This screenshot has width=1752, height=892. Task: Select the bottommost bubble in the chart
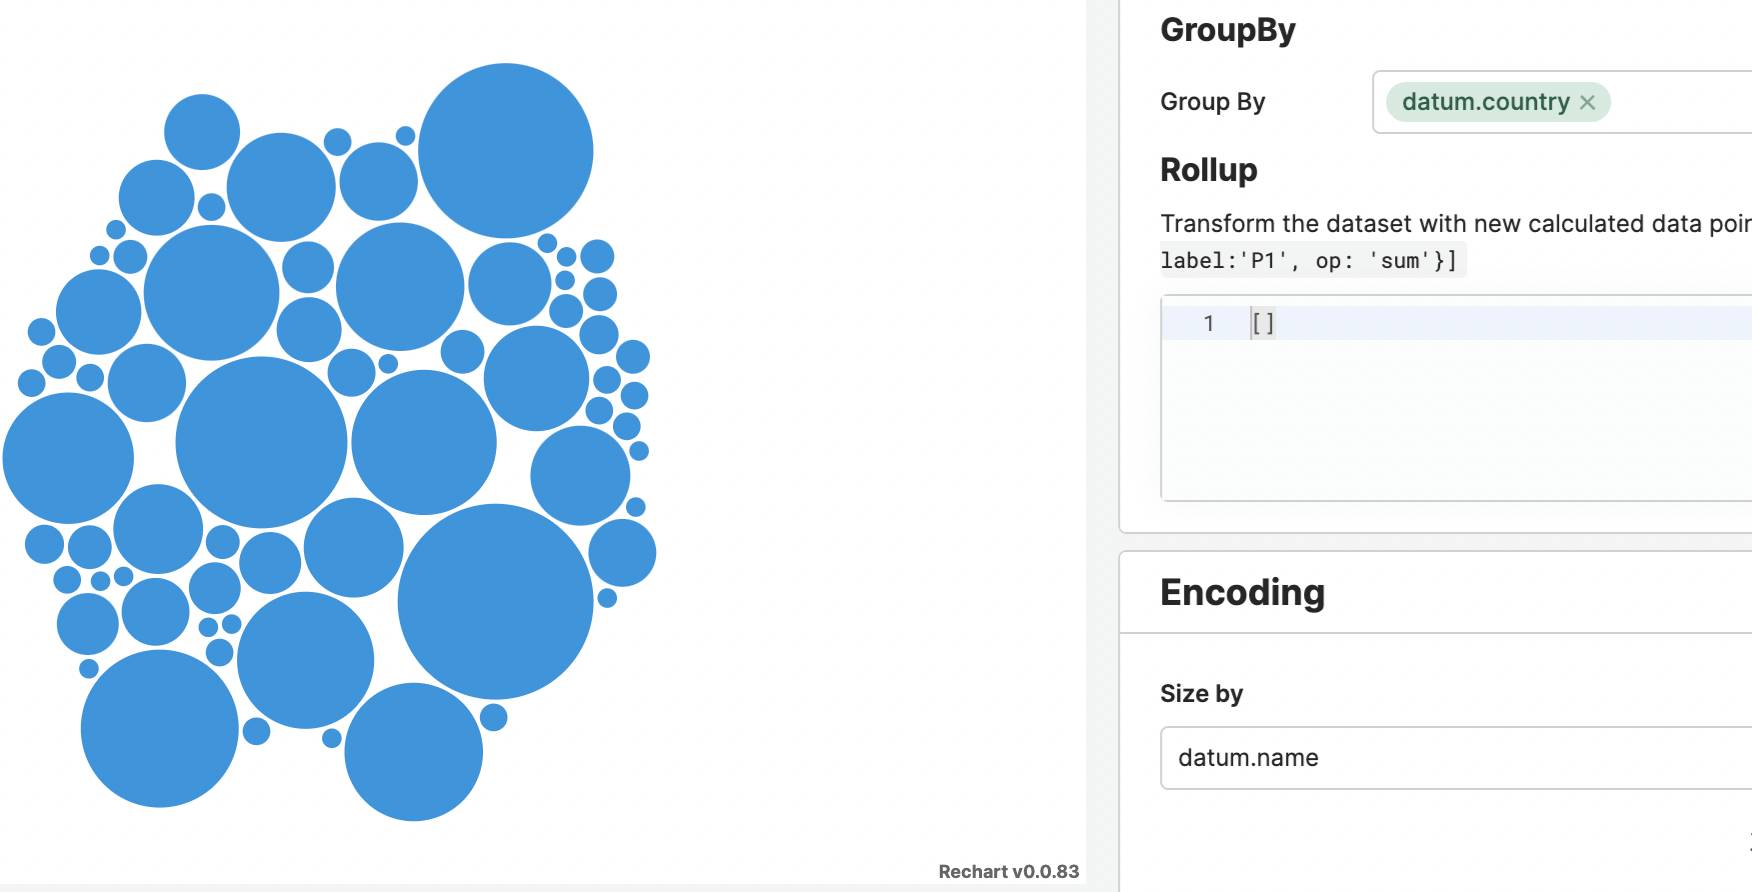(x=413, y=752)
